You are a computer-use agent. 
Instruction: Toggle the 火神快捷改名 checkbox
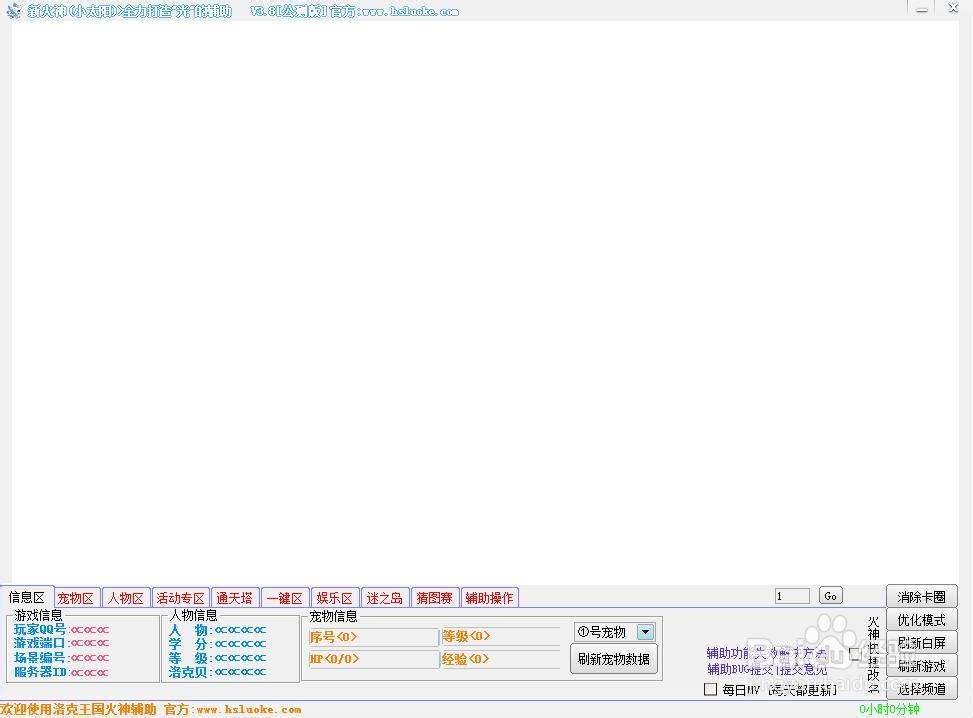click(856, 652)
